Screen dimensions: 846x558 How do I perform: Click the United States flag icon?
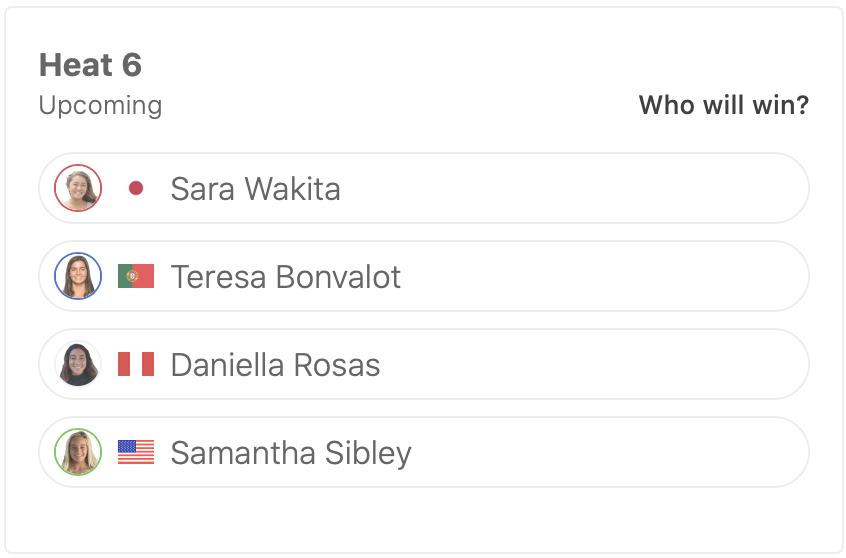point(136,452)
